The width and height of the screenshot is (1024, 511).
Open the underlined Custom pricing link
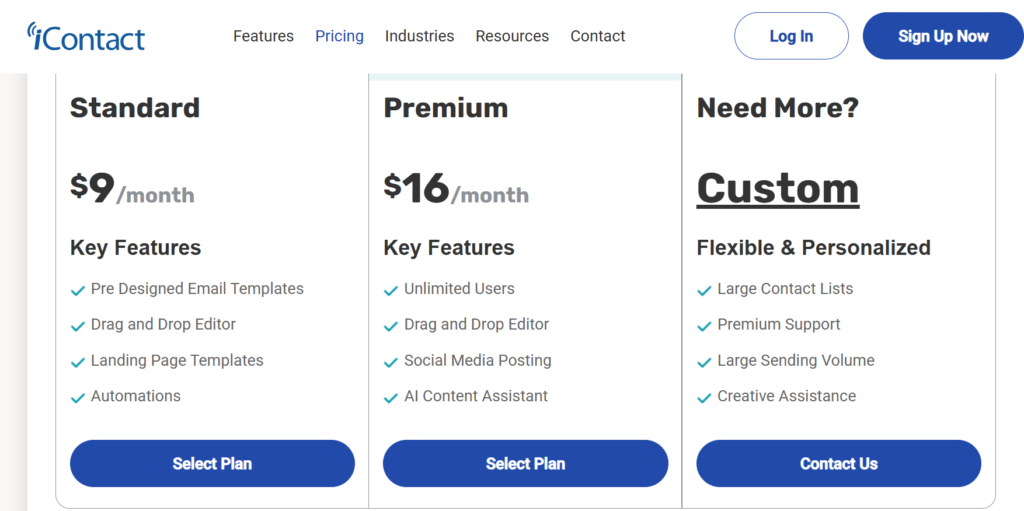[778, 189]
